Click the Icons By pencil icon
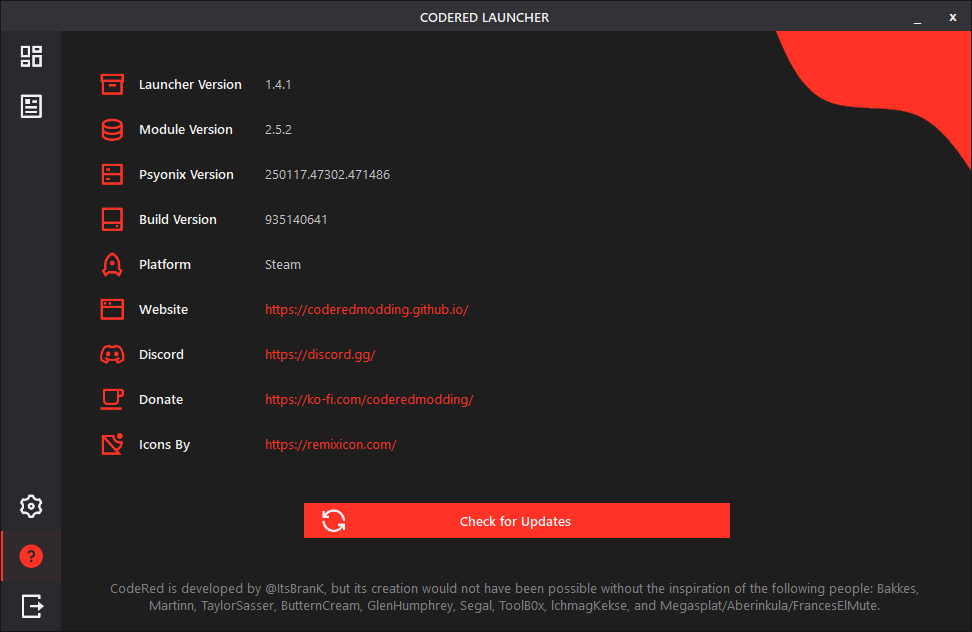 pos(112,444)
